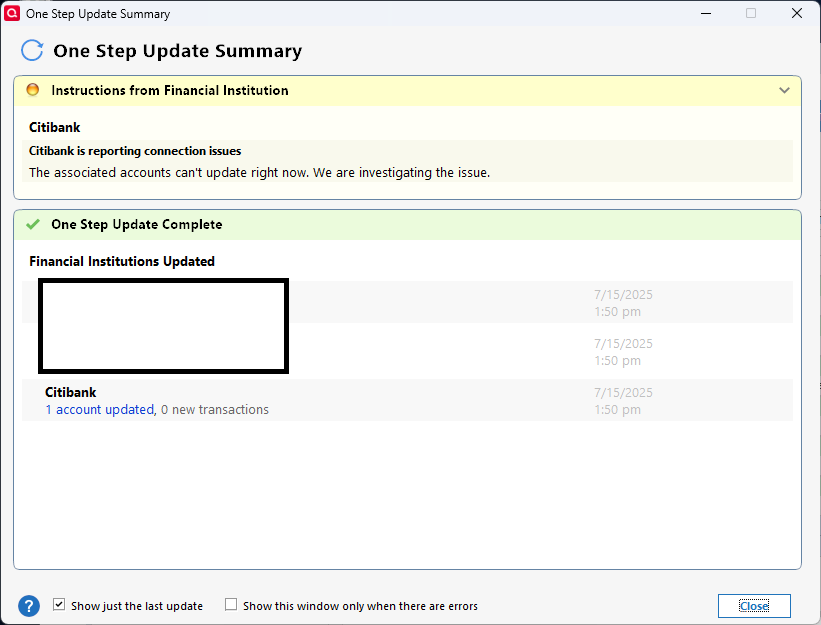The image size is (821, 625).
Task: Click the Citibank name in updated list
Action: [71, 392]
